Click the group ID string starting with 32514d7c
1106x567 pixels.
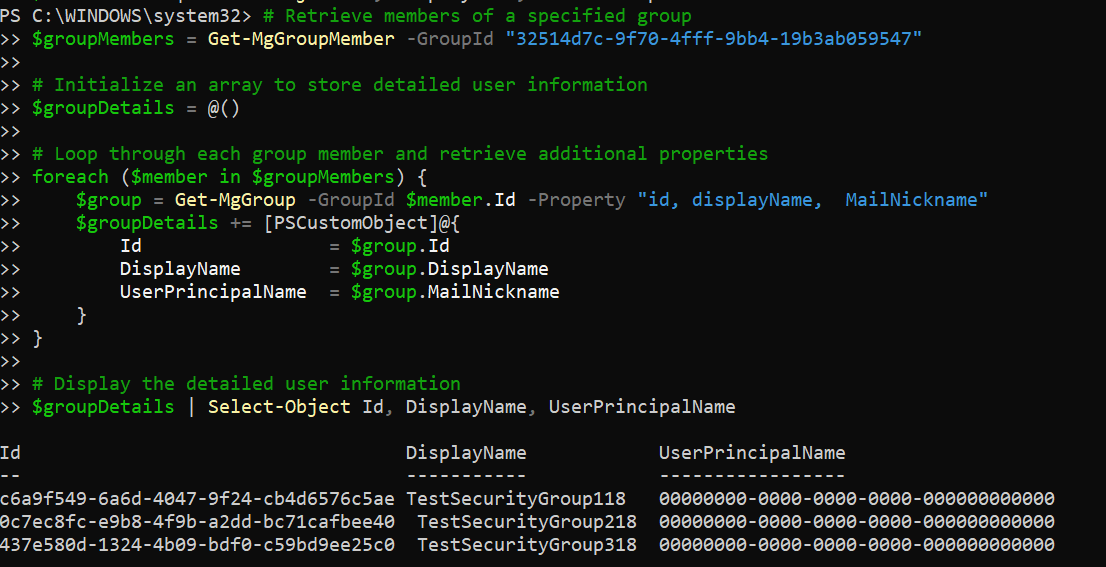click(713, 39)
